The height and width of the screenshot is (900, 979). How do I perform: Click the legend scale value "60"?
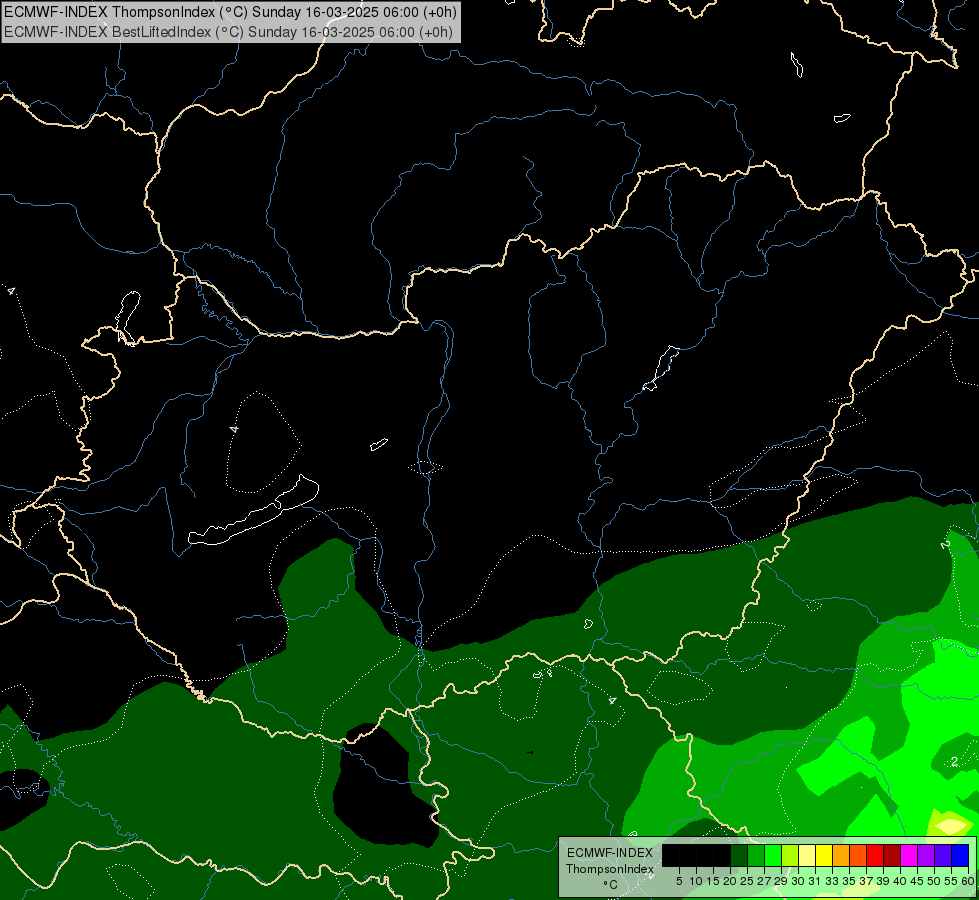pos(968,881)
